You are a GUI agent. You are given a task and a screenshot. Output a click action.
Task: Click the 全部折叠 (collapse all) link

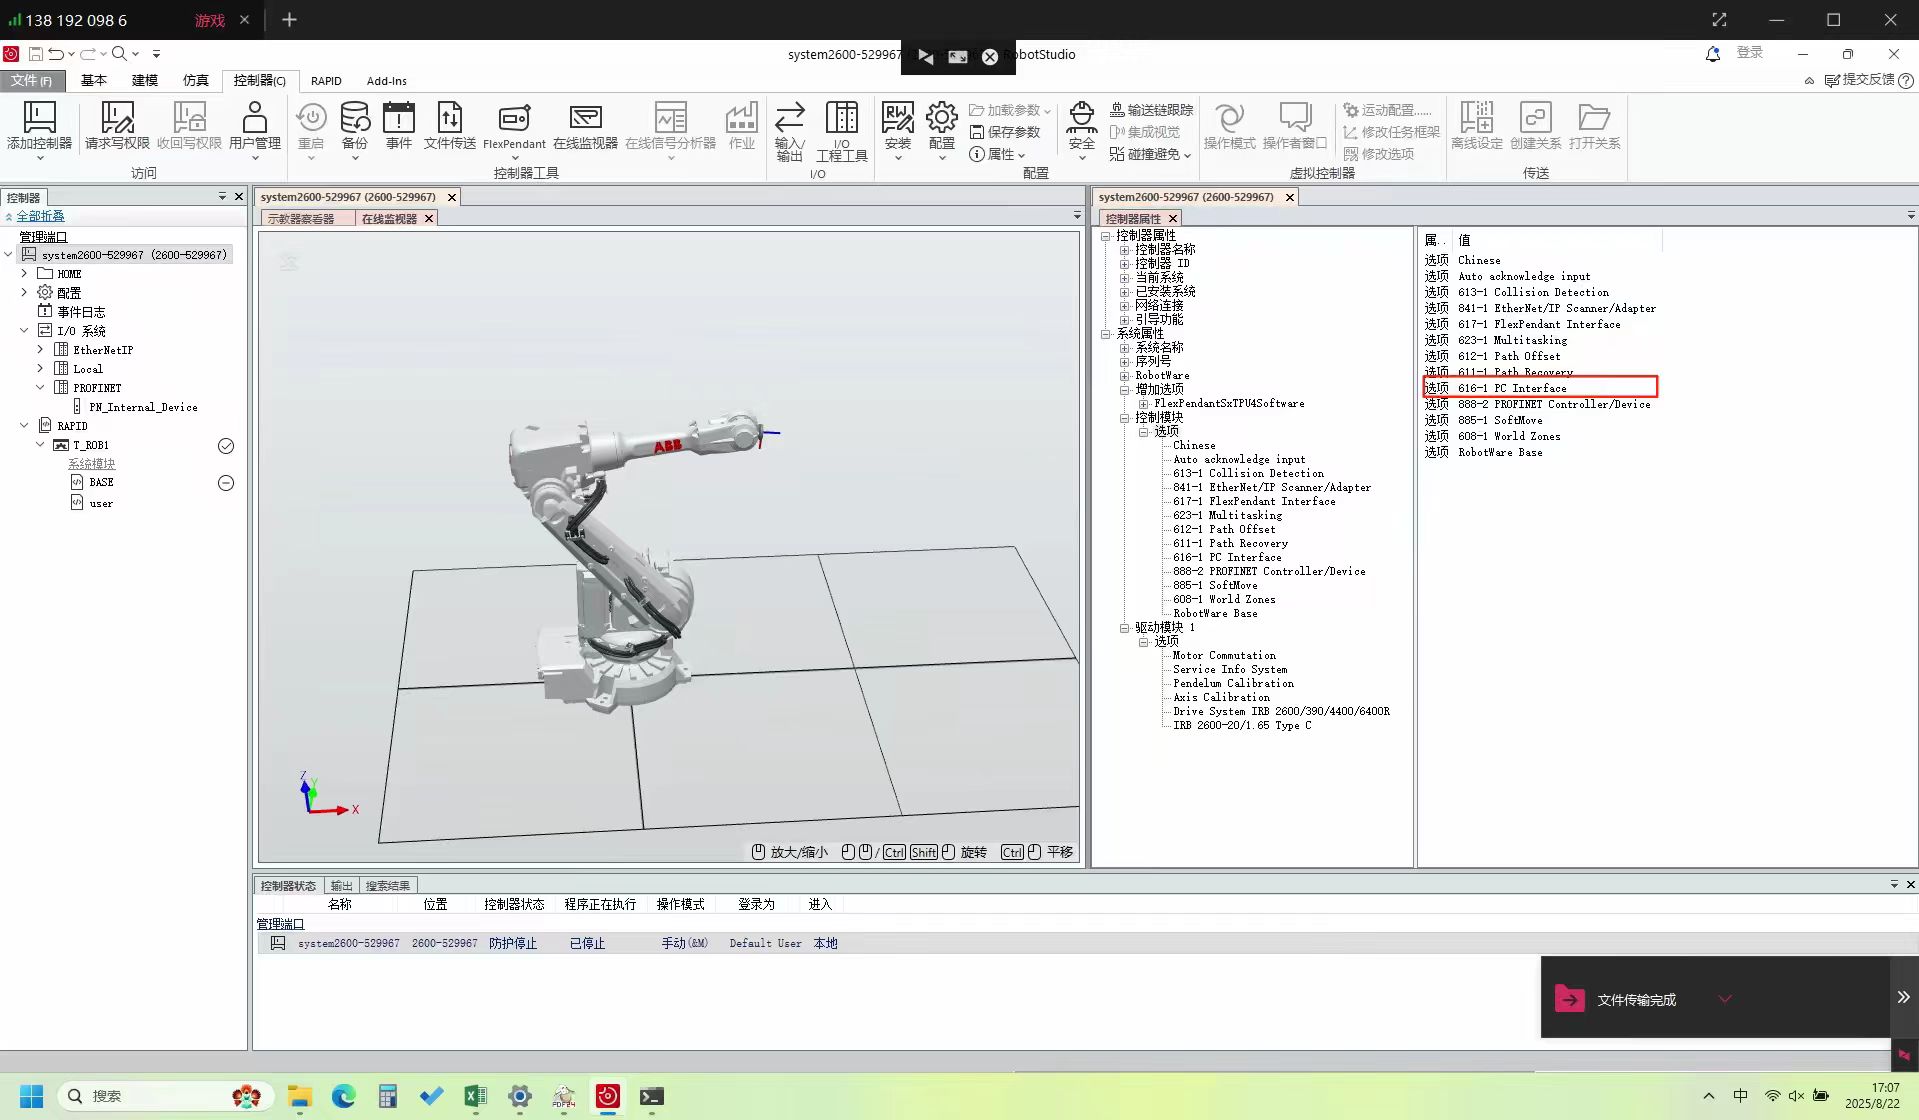[x=40, y=216]
